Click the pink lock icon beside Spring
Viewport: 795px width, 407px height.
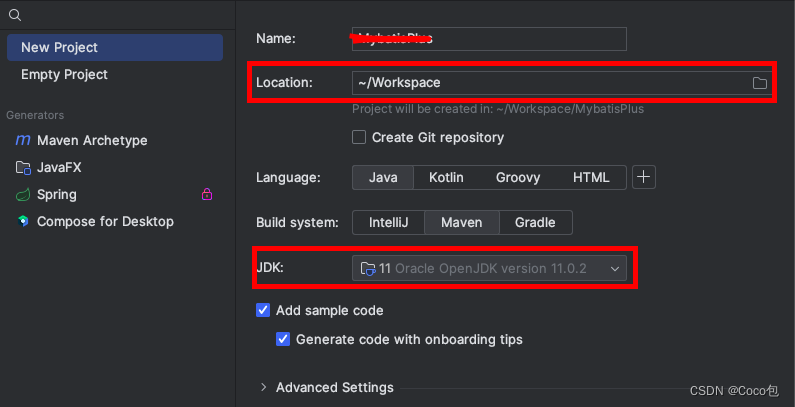[x=207, y=194]
